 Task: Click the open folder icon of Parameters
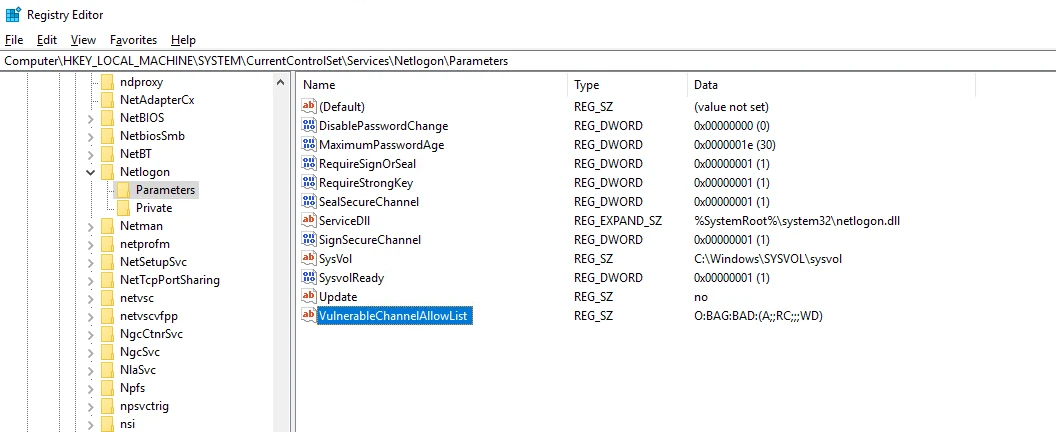point(123,190)
